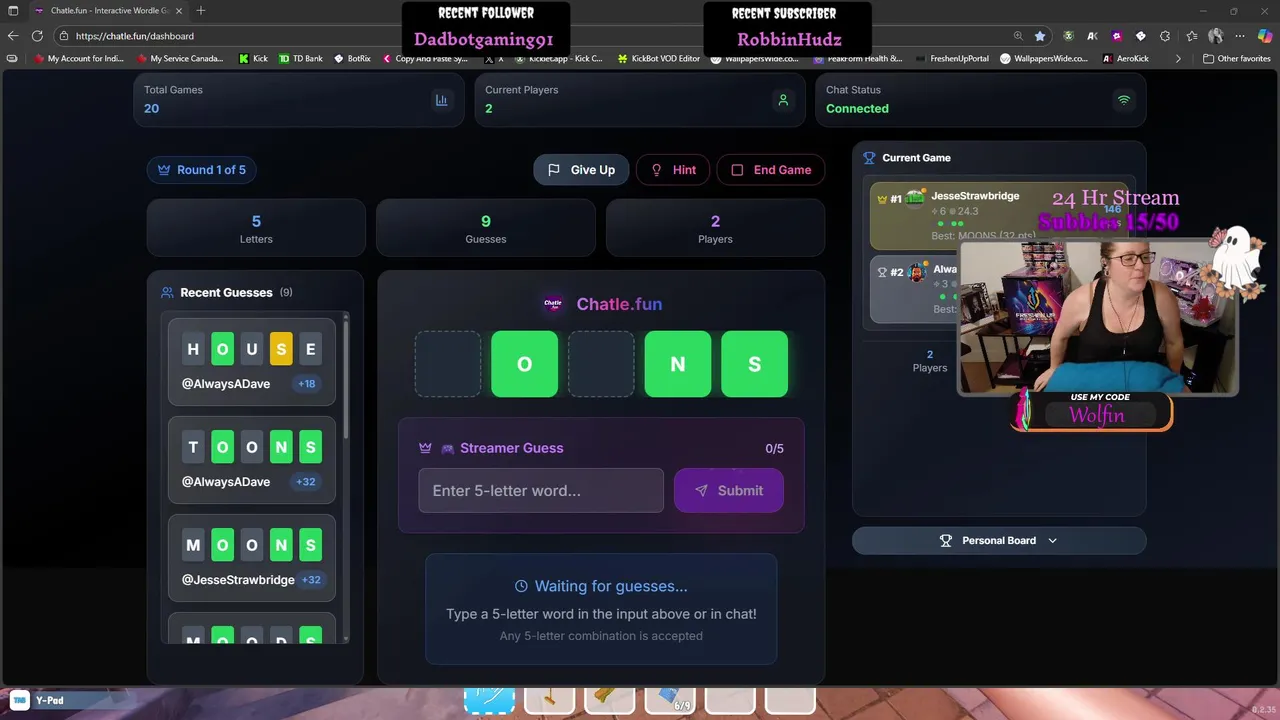Click the AeroKick bookmark icon
This screenshot has height=720, width=1280.
coord(1108,58)
